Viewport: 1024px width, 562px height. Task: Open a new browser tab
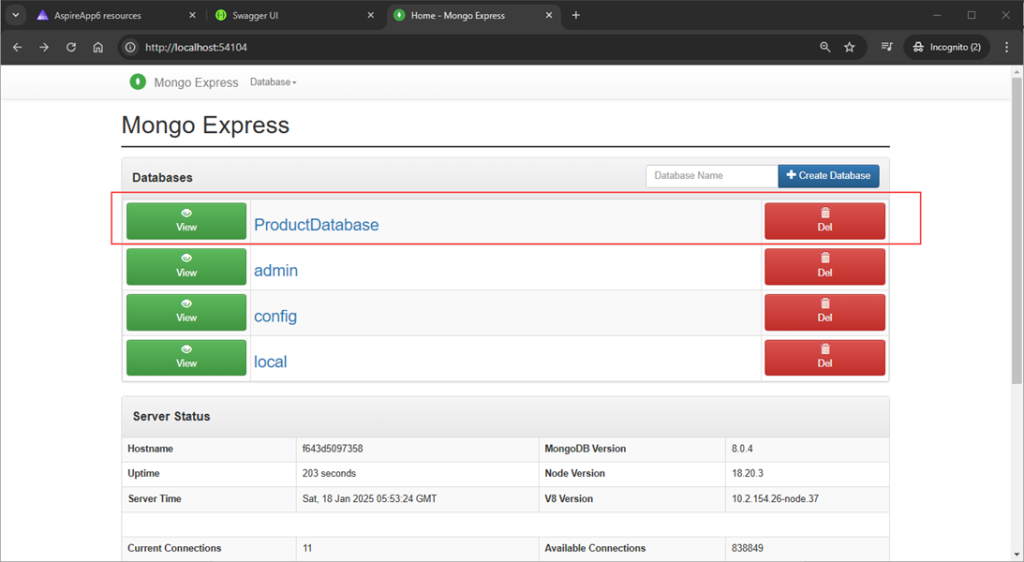575,15
